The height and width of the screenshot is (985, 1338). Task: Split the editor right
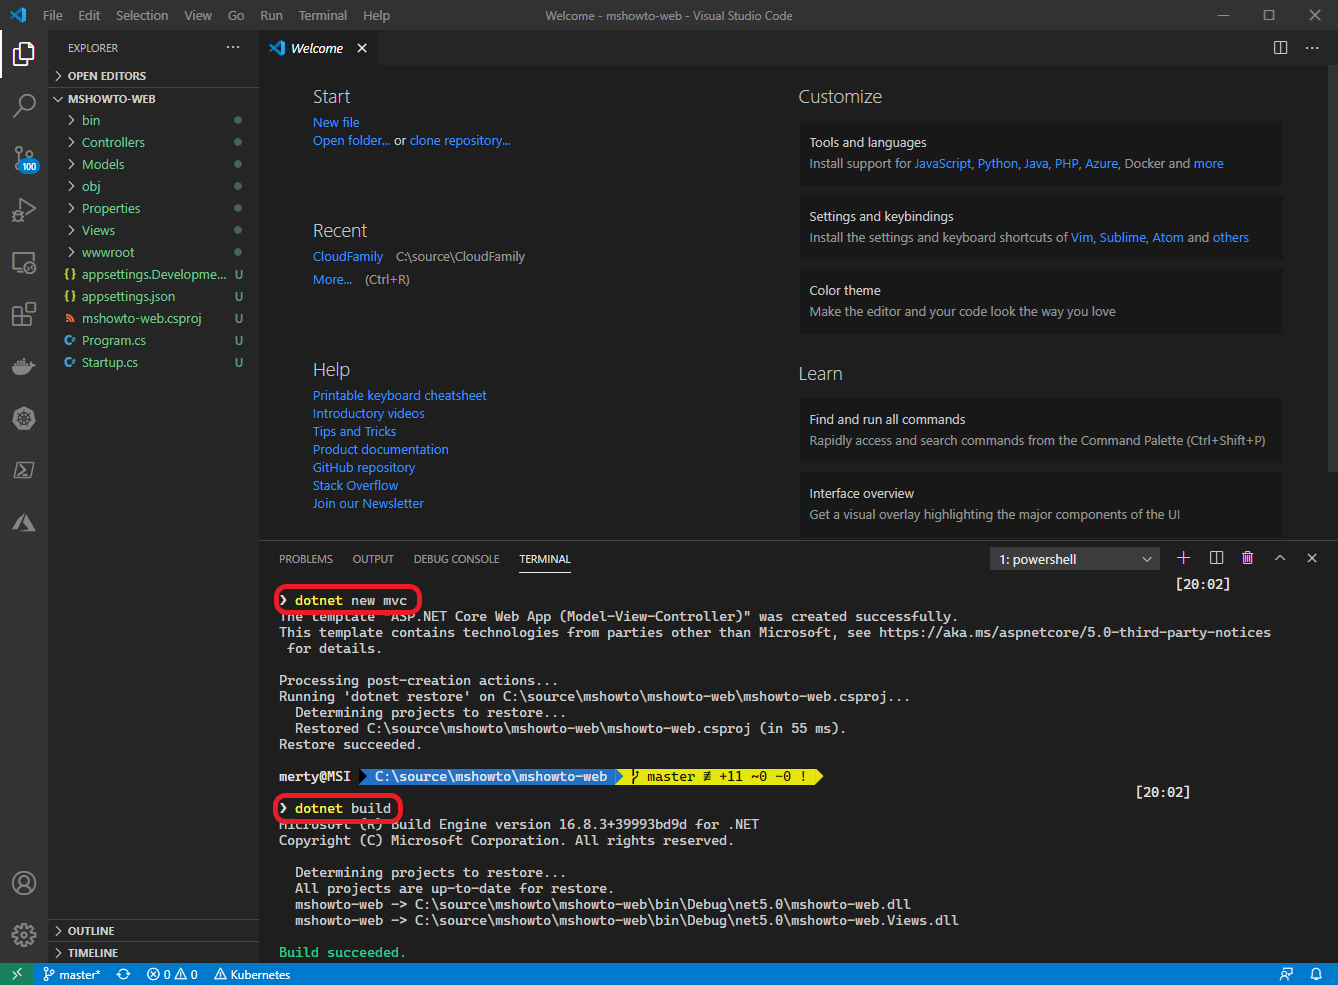coord(1280,47)
